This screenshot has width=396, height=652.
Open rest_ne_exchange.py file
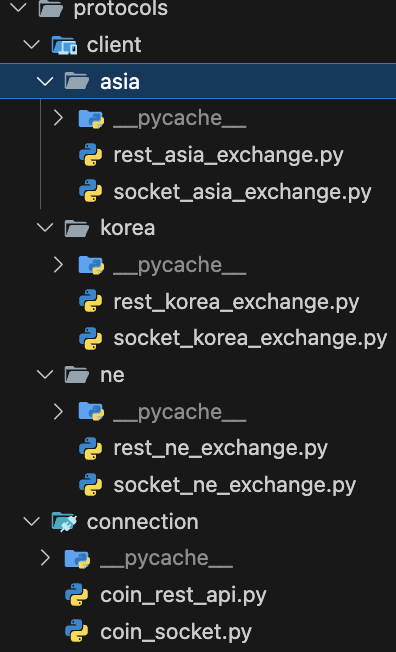pos(220,449)
